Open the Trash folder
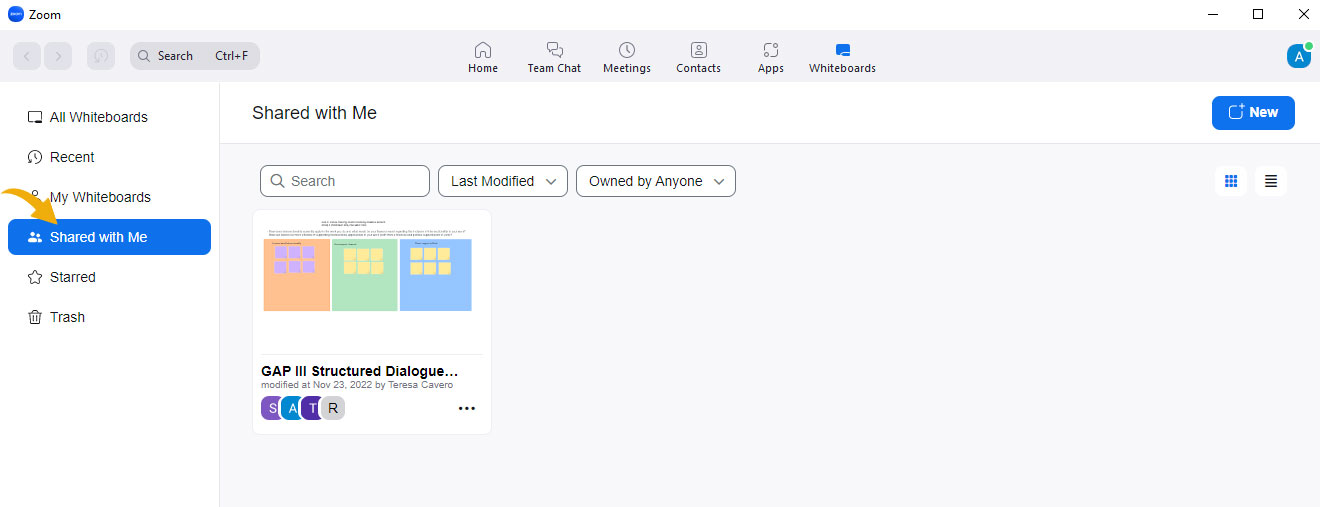 tap(110, 317)
